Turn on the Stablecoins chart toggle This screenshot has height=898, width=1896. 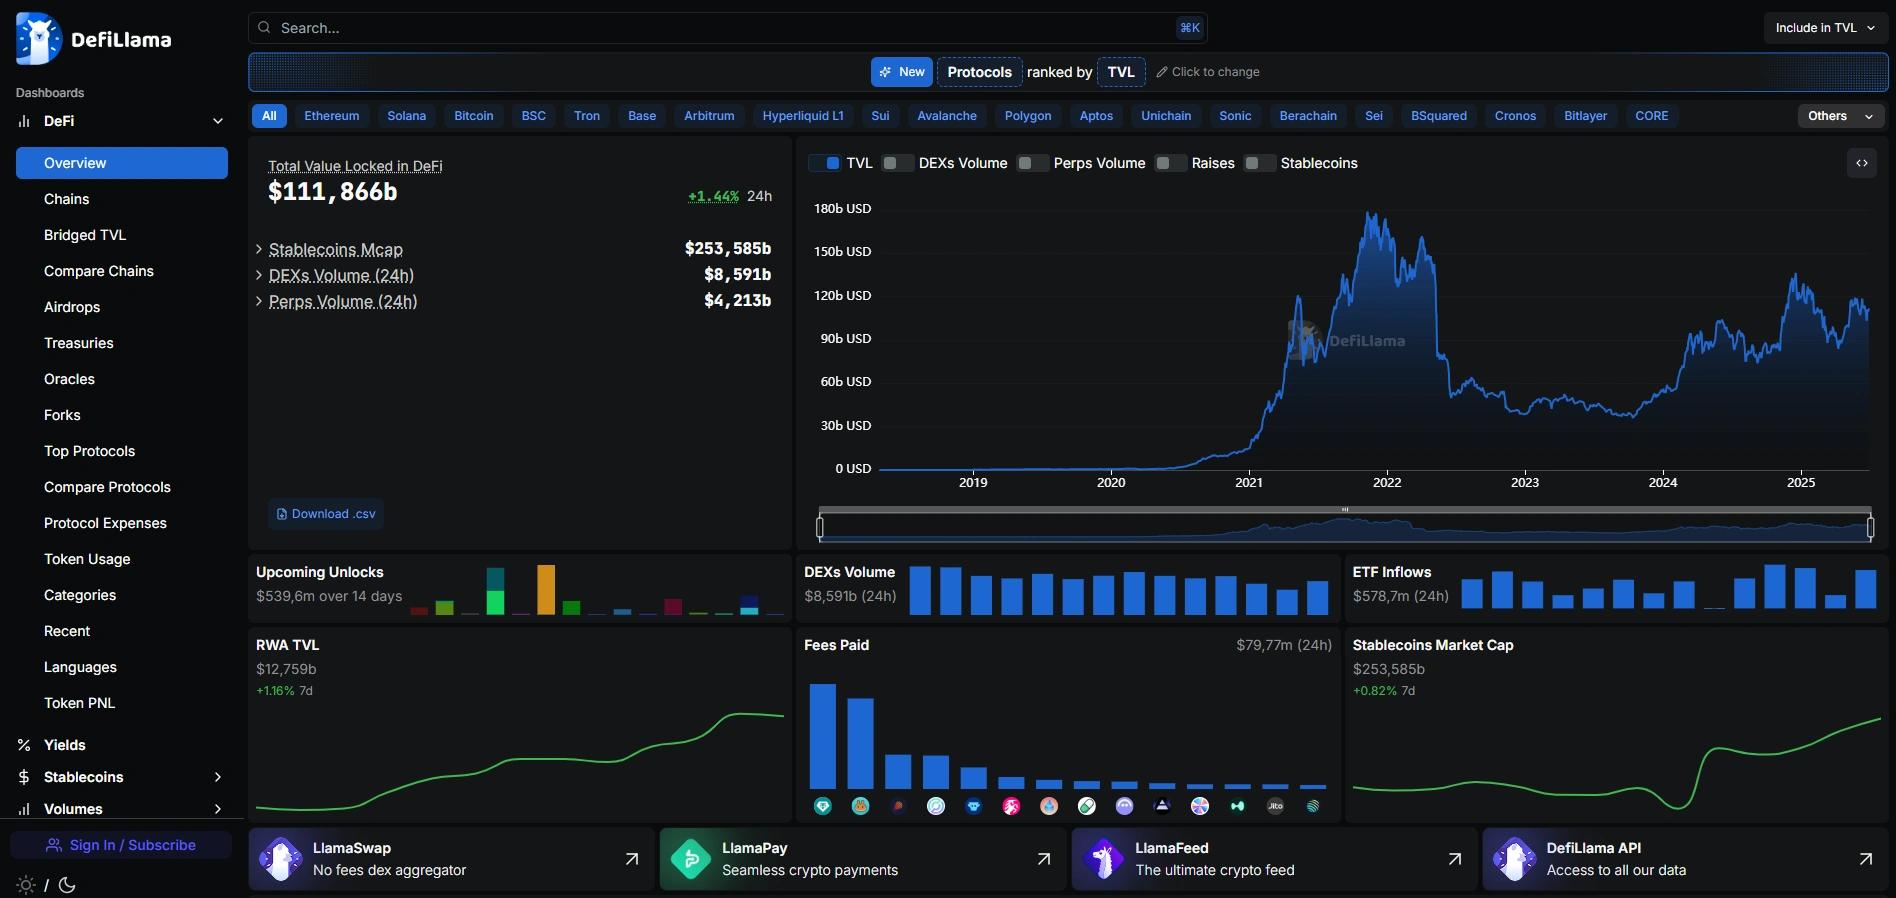pos(1259,163)
